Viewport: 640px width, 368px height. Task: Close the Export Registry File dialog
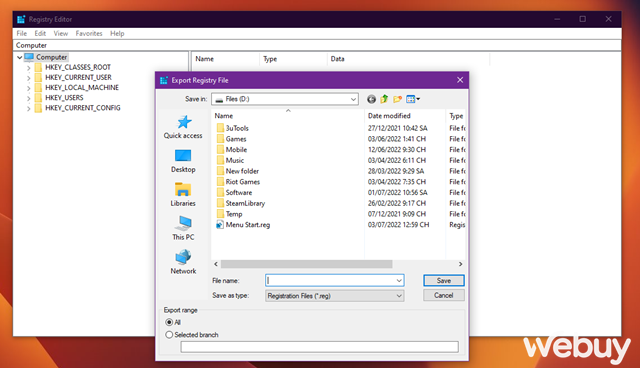point(460,80)
